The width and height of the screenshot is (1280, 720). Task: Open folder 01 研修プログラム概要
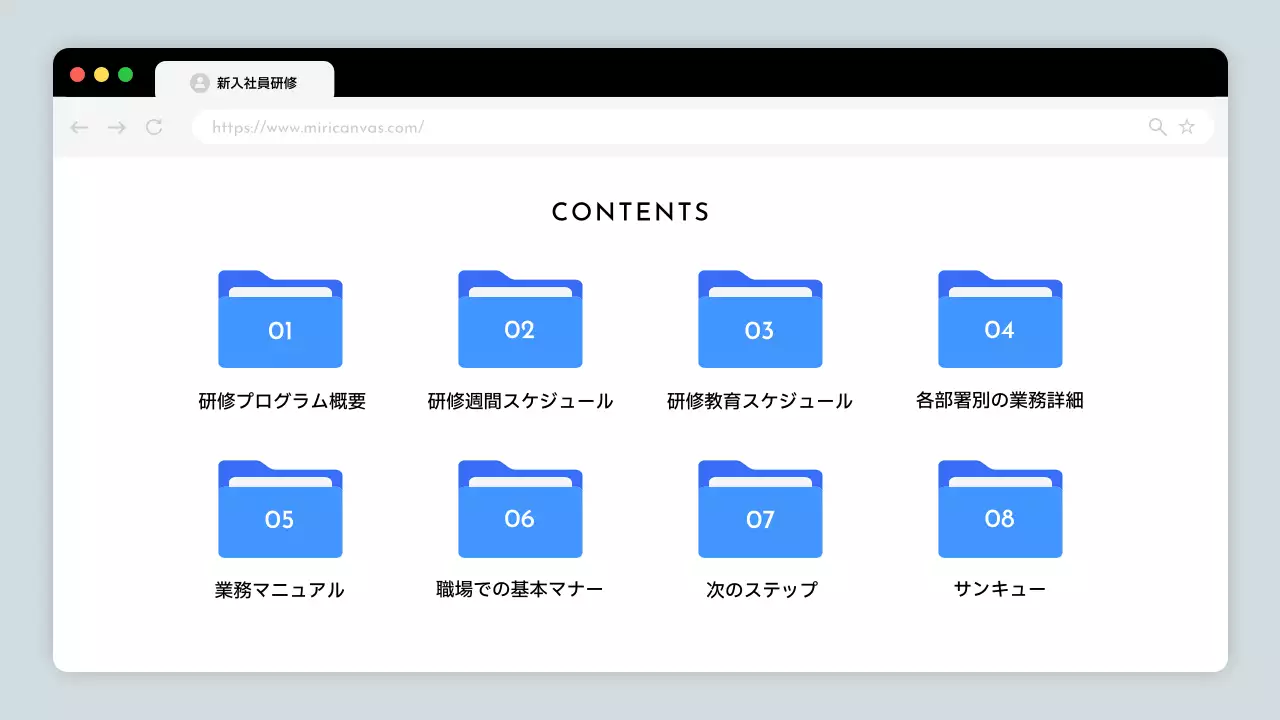tap(280, 320)
